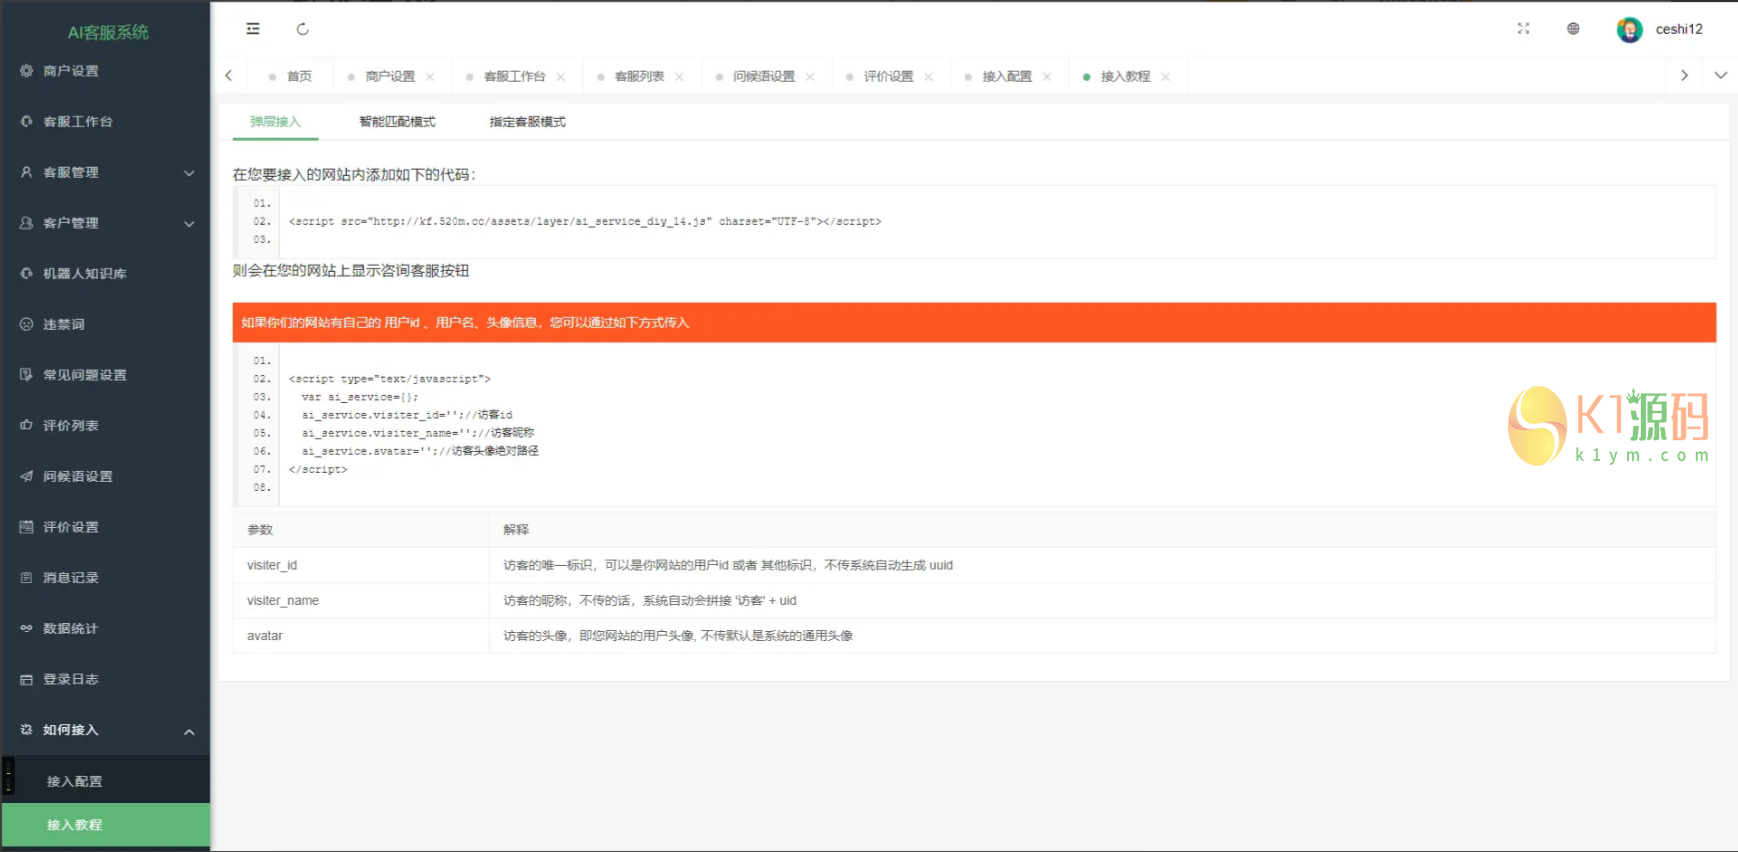The image size is (1738, 852).
Task: Open 数据统计 in the sidebar
Action: click(x=105, y=628)
